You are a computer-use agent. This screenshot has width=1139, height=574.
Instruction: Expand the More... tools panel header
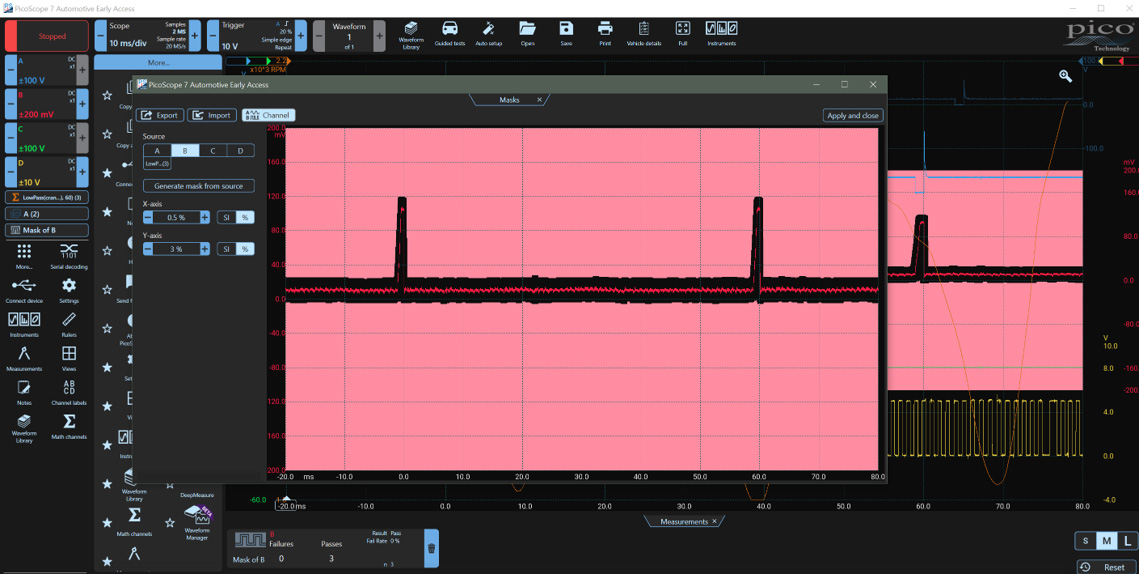coord(158,62)
